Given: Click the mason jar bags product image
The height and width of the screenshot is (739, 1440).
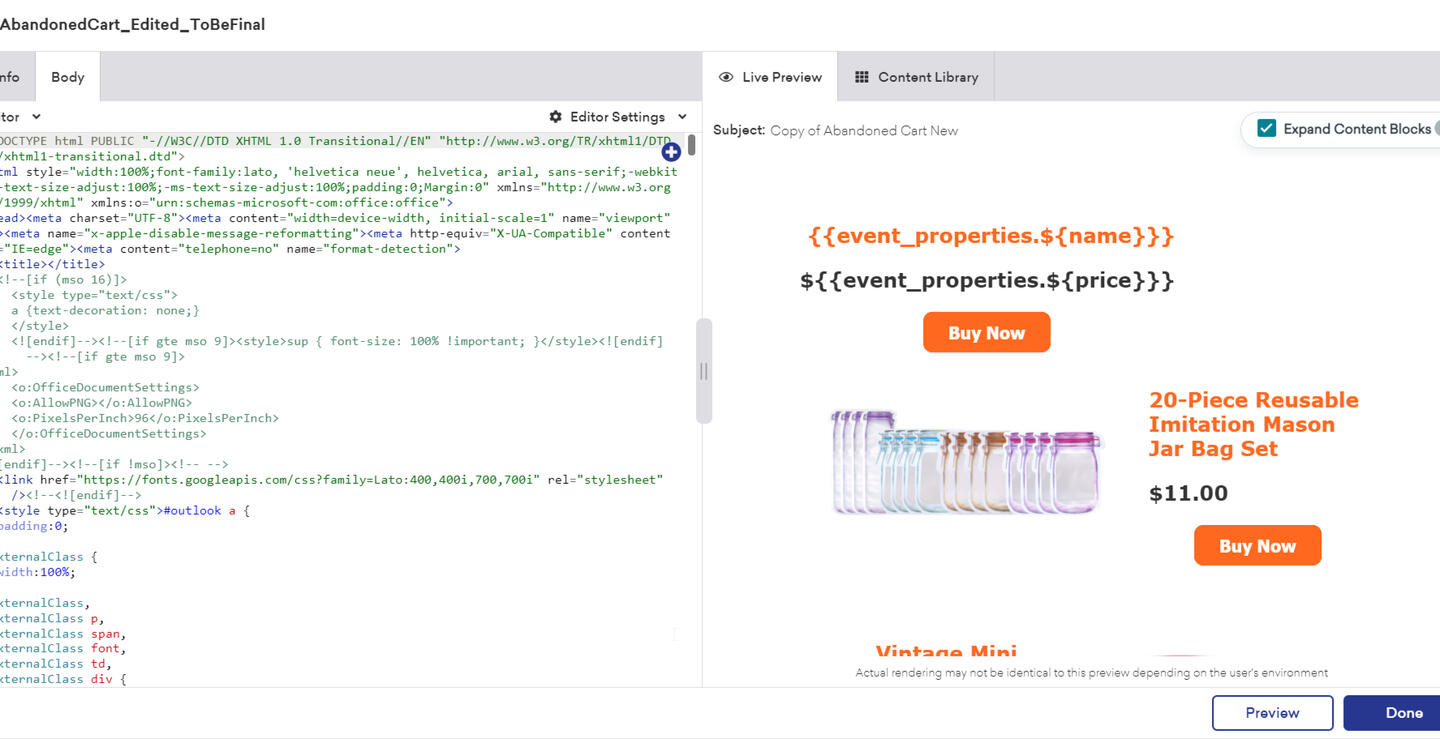Looking at the screenshot, I should [x=967, y=460].
